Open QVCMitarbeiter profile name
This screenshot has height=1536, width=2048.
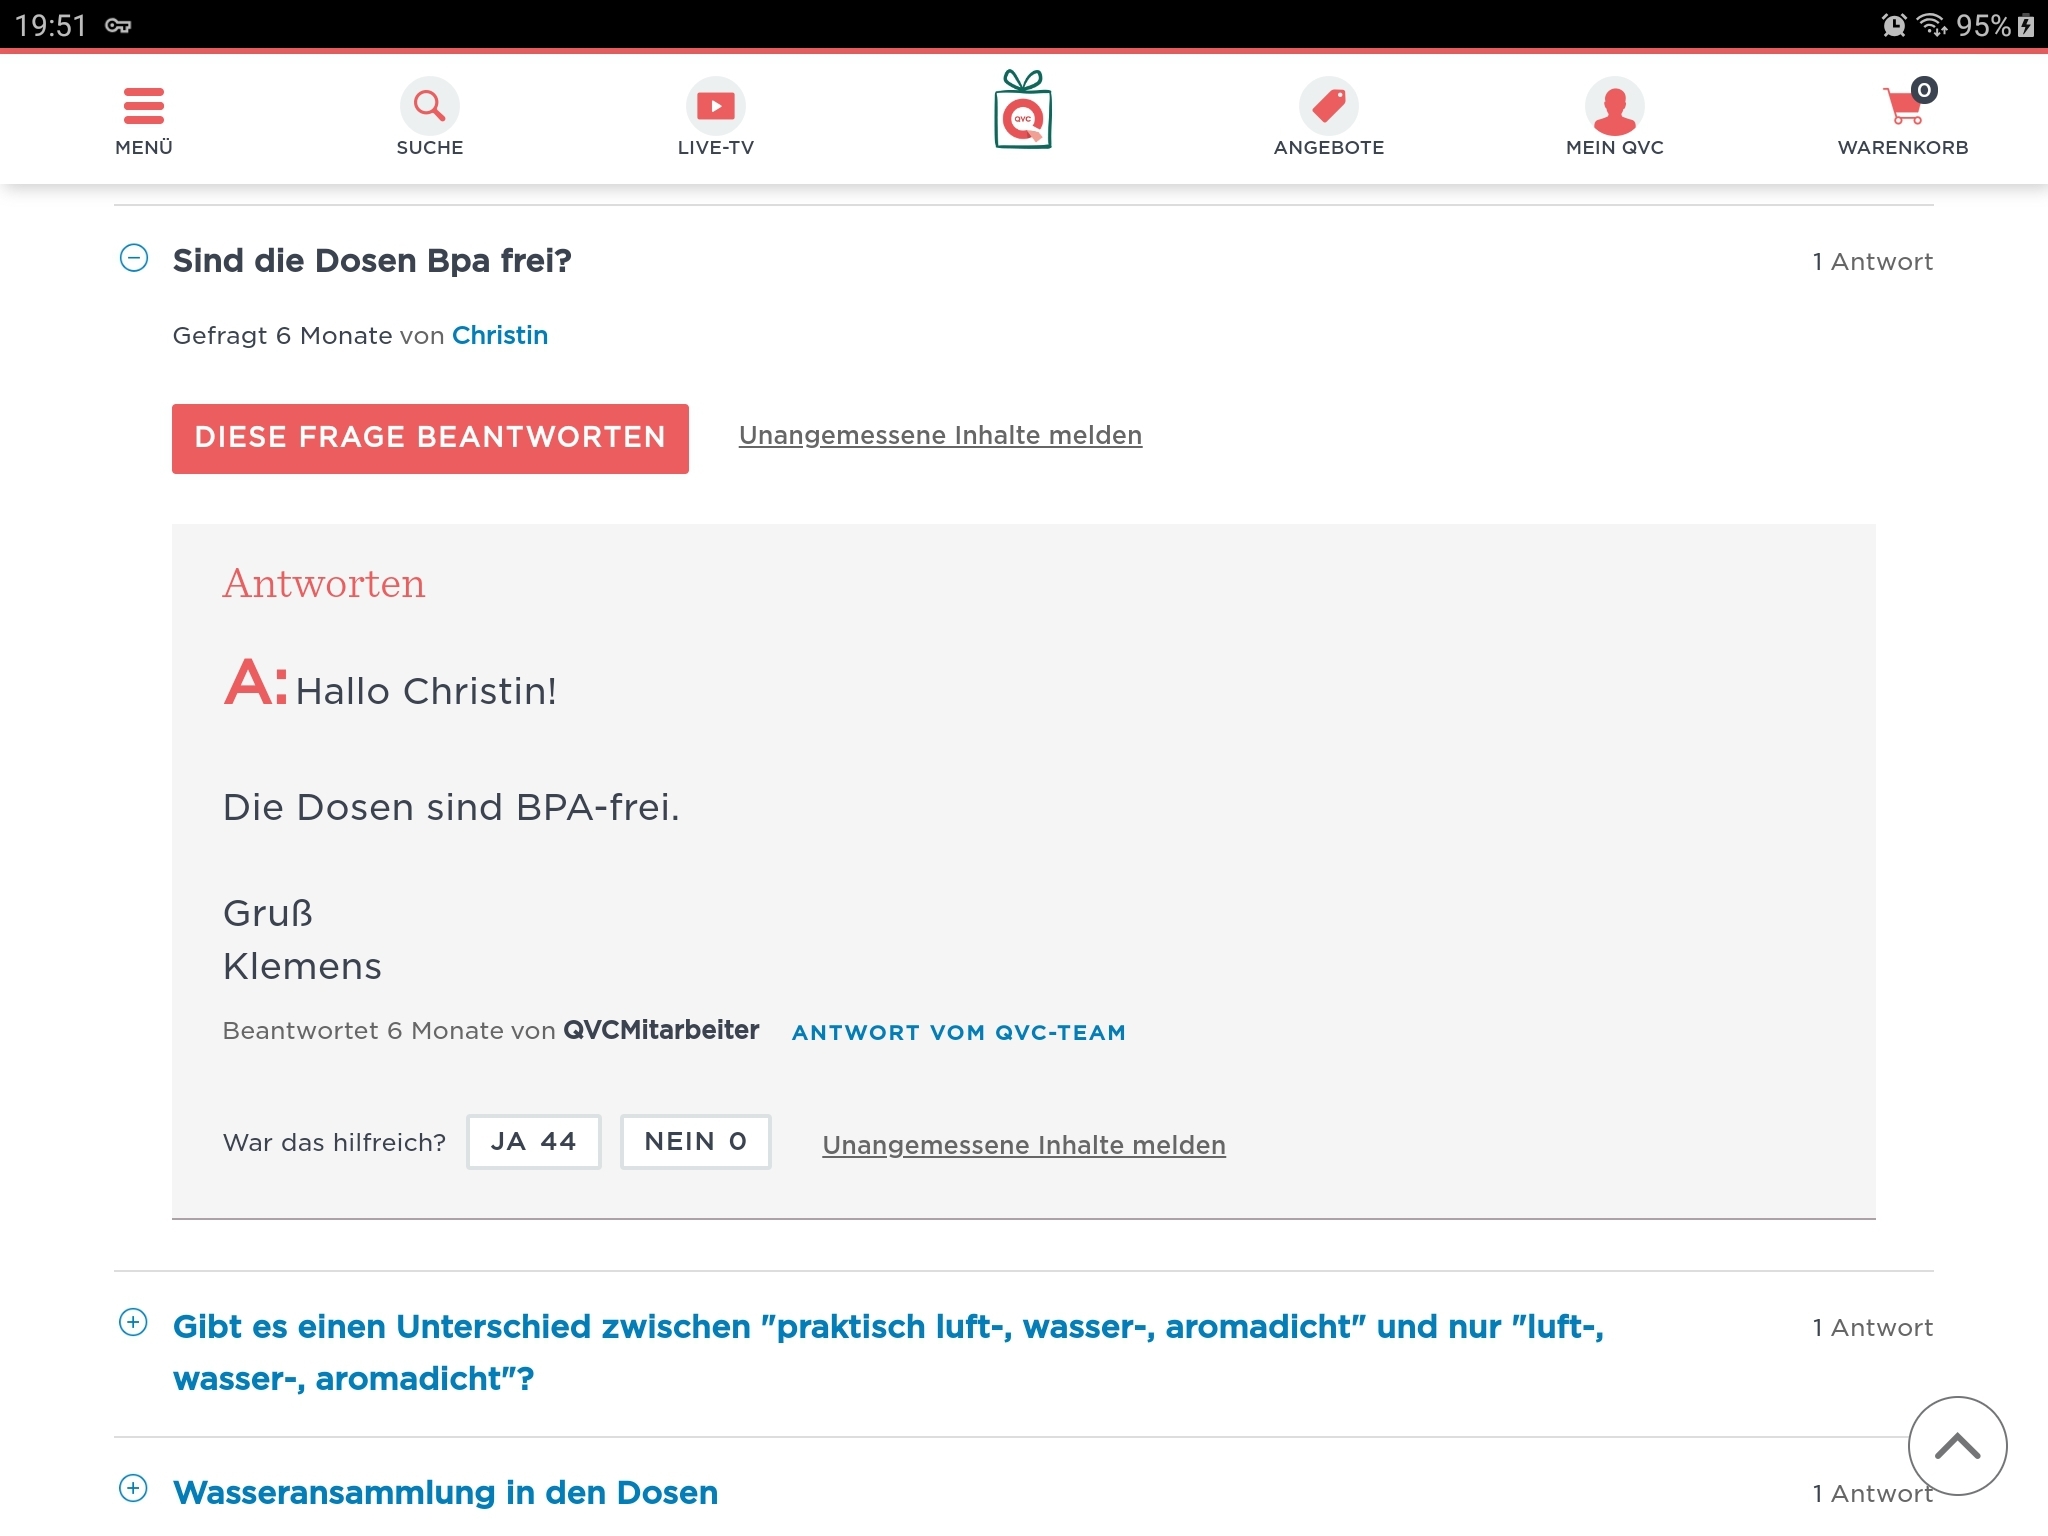coord(661,1030)
